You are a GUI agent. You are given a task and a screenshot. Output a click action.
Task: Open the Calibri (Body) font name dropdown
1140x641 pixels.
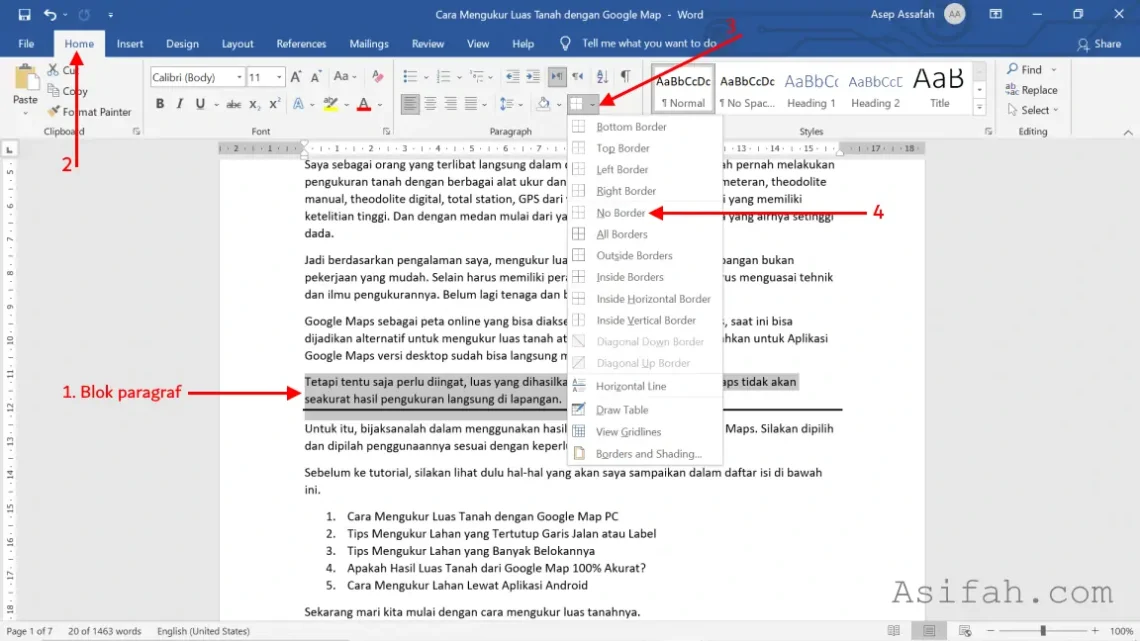[239, 77]
